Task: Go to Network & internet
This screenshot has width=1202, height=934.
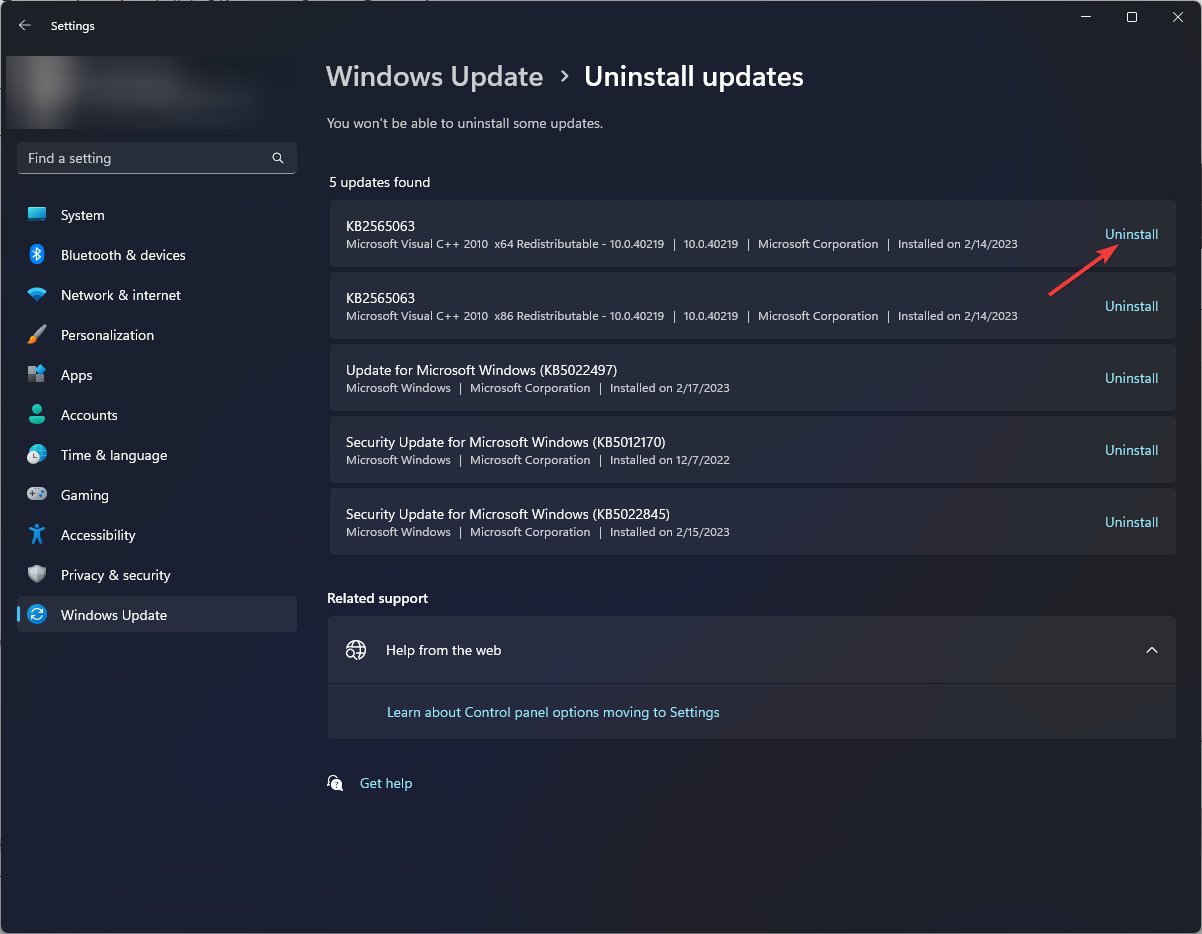Action: pyautogui.click(x=157, y=295)
